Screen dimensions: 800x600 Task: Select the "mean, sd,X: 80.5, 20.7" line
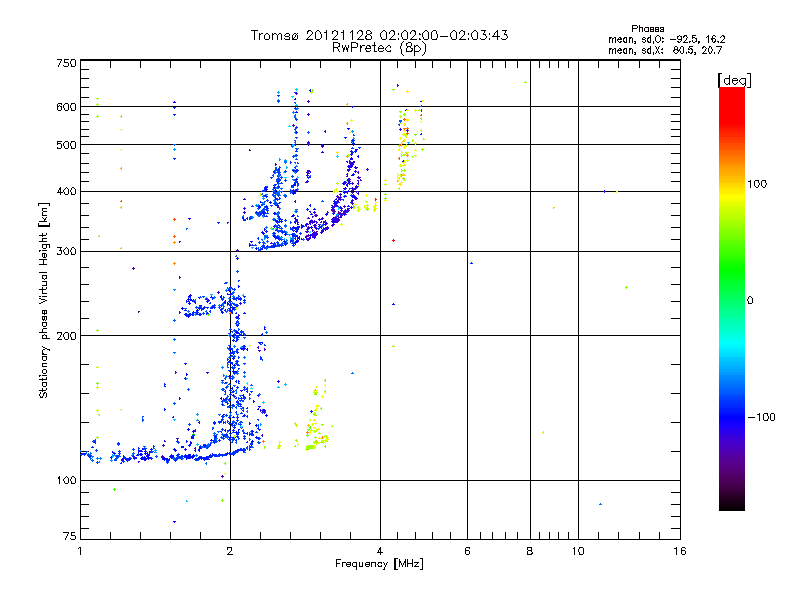[665, 50]
